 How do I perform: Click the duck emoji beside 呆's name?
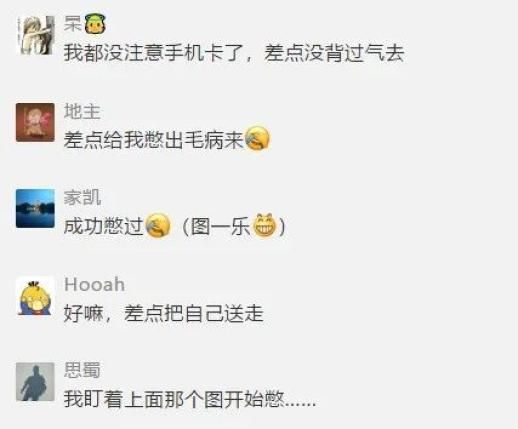(x=95, y=24)
